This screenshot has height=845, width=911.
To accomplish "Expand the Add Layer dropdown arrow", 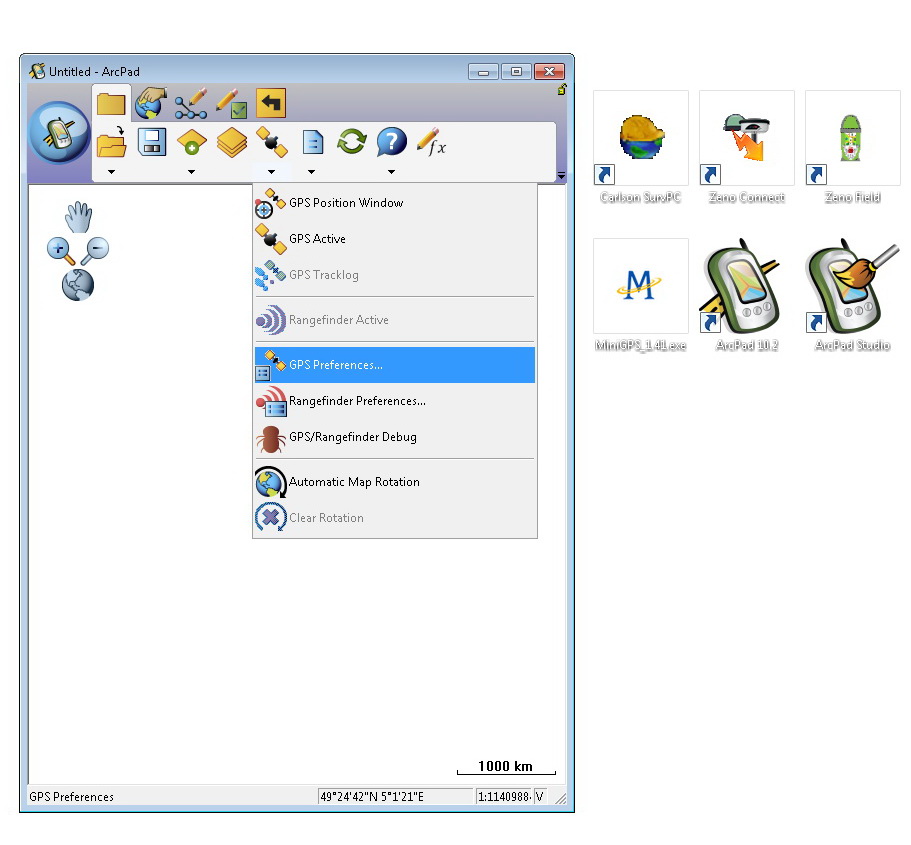I will pyautogui.click(x=191, y=172).
